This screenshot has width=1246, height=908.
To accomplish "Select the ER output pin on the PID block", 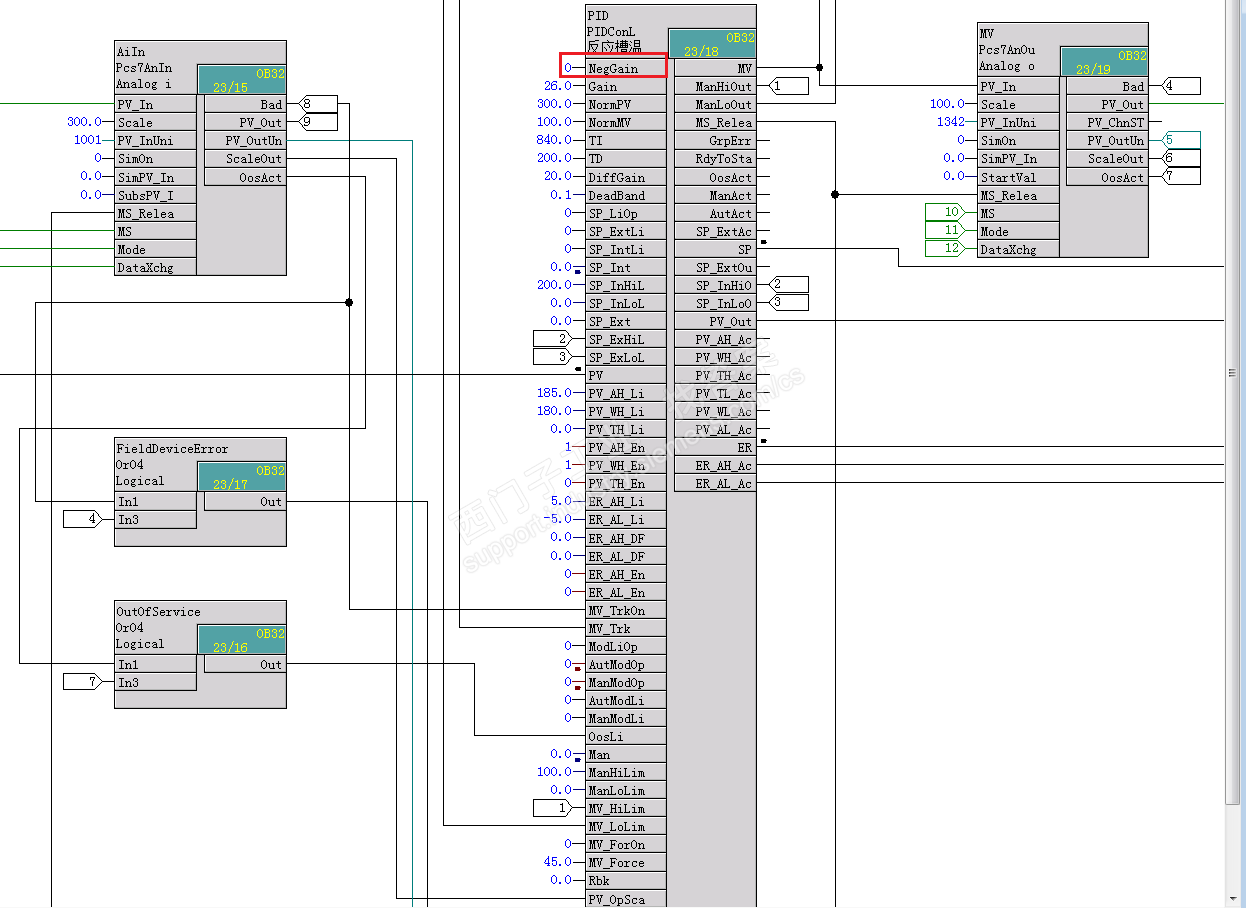I will (x=714, y=447).
